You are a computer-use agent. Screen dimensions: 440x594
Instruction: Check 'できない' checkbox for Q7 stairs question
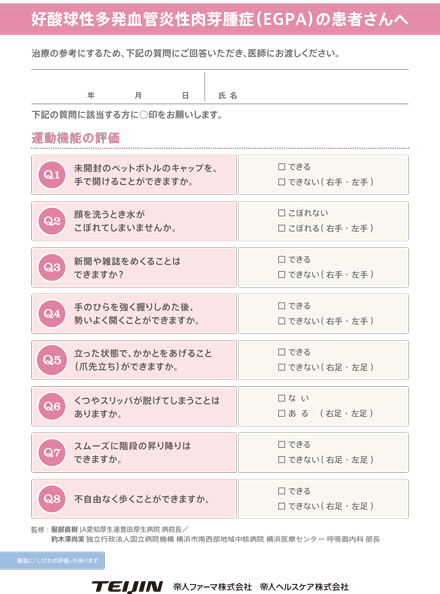[282, 460]
